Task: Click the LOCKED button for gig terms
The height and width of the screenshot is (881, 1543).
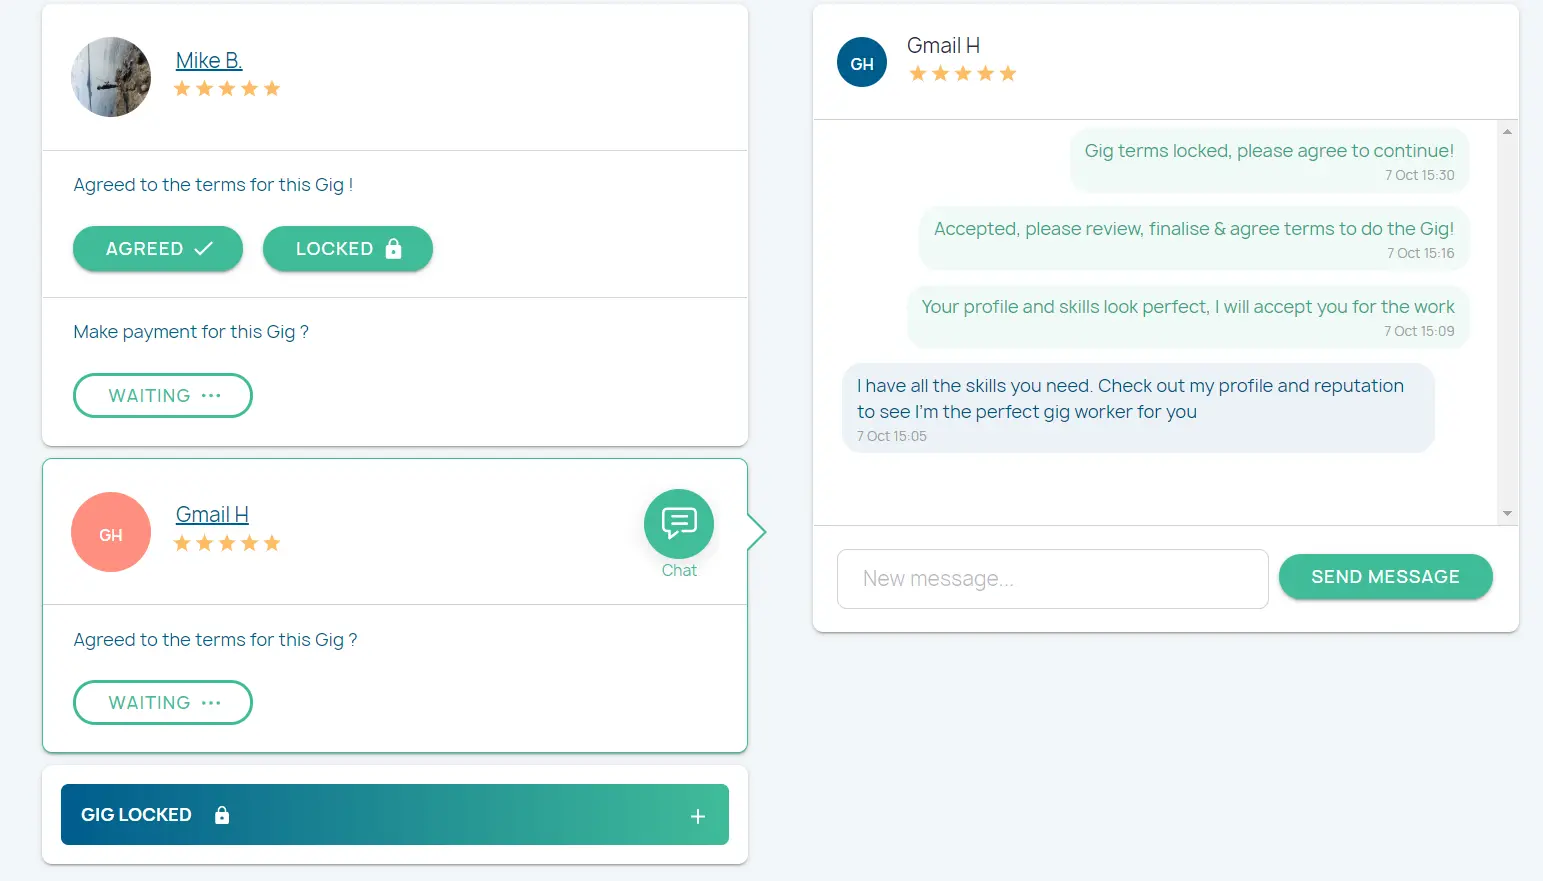Action: tap(347, 249)
